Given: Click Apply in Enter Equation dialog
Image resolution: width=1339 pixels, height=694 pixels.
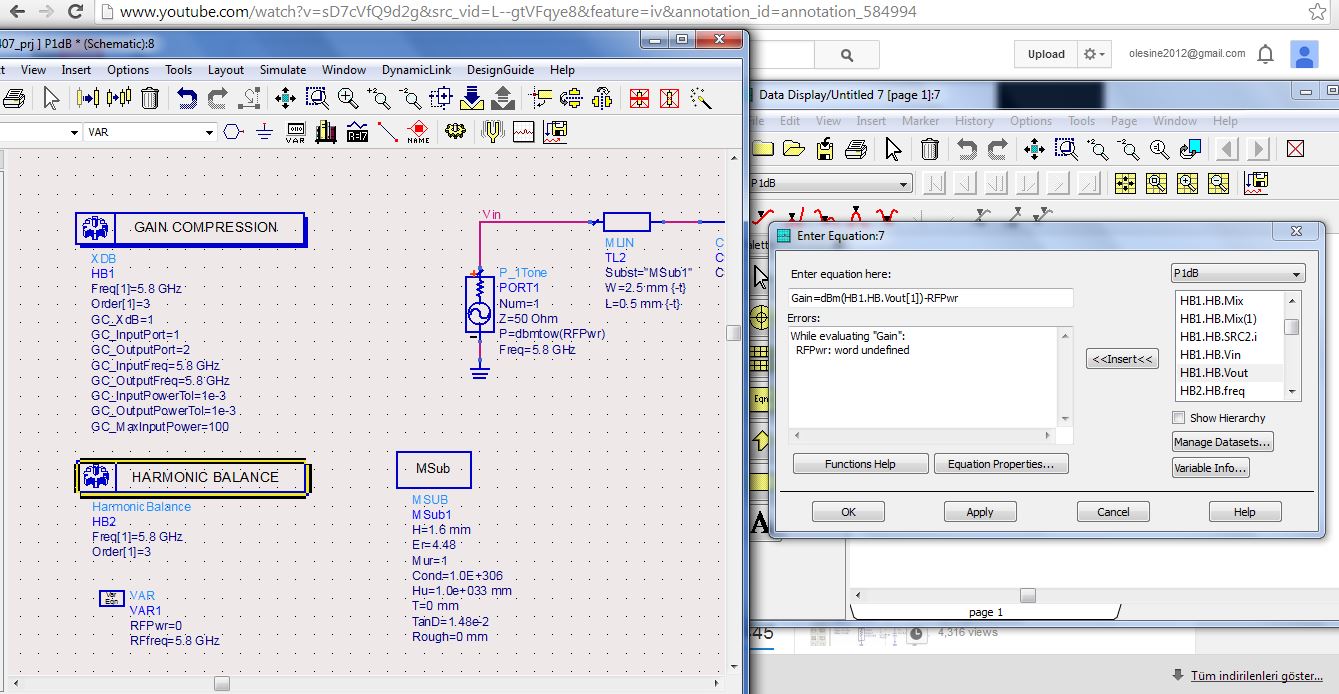Looking at the screenshot, I should tap(980, 512).
